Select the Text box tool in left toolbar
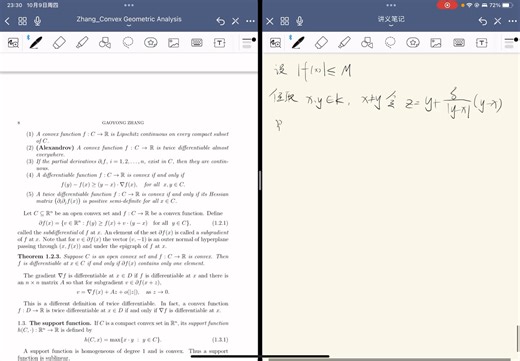 click(x=219, y=43)
